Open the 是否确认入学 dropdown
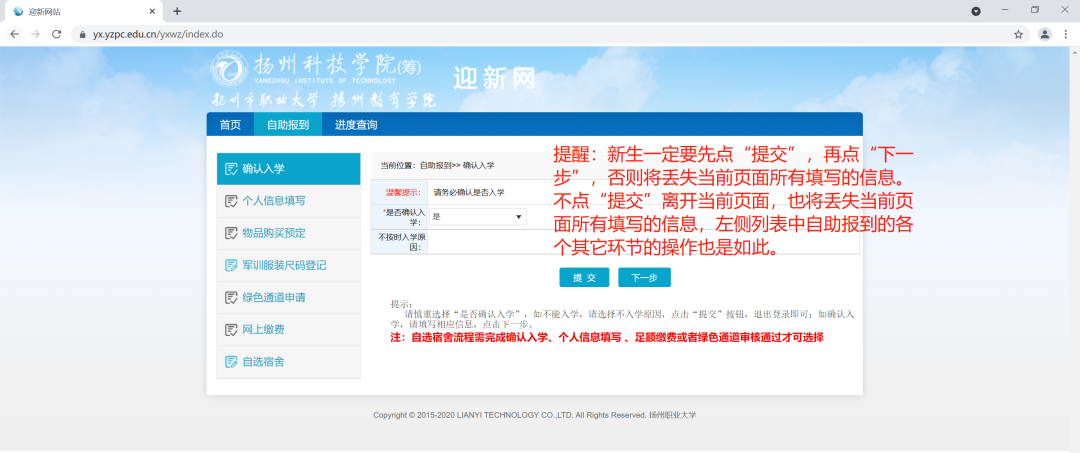 click(477, 217)
